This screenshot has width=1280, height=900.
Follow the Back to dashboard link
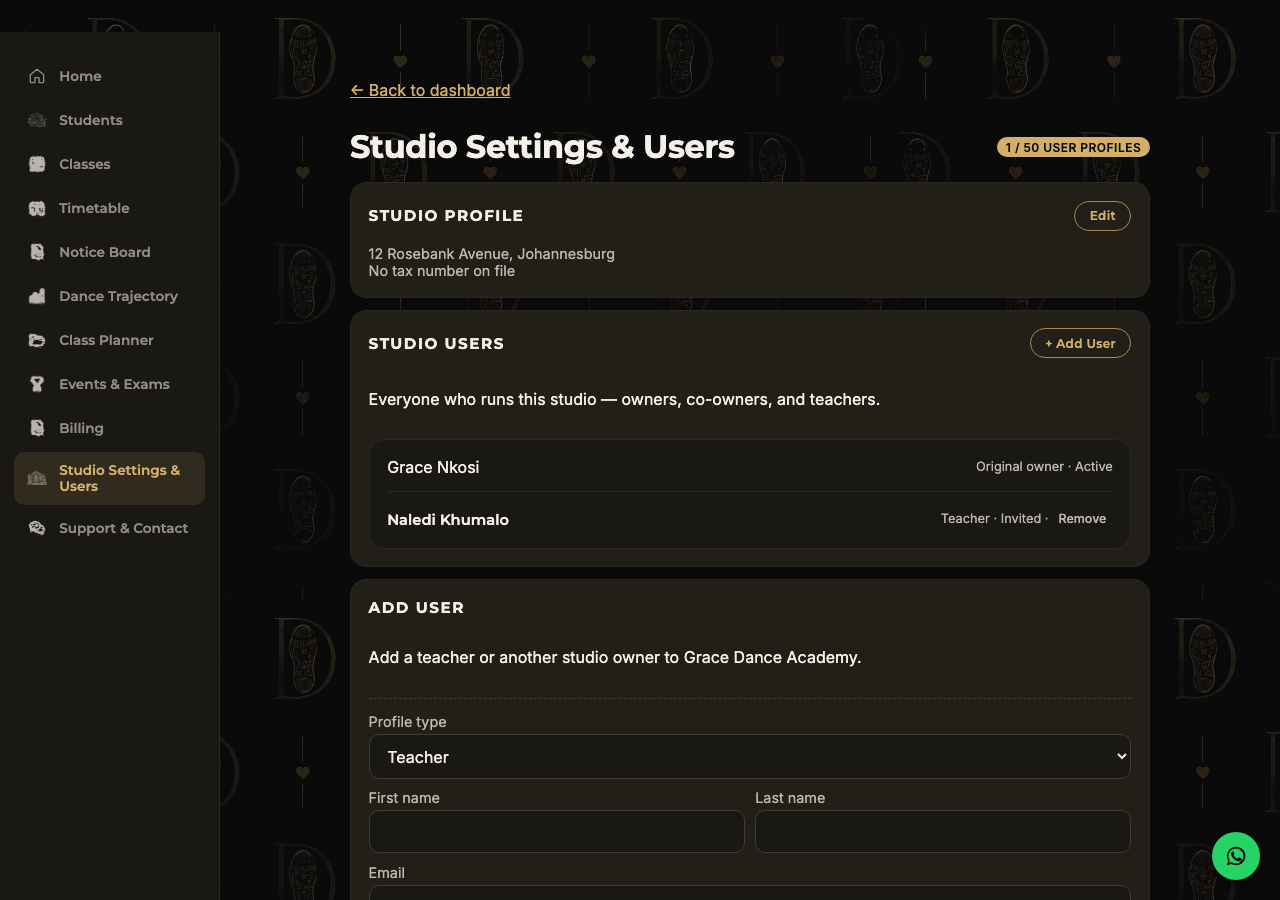tap(430, 90)
